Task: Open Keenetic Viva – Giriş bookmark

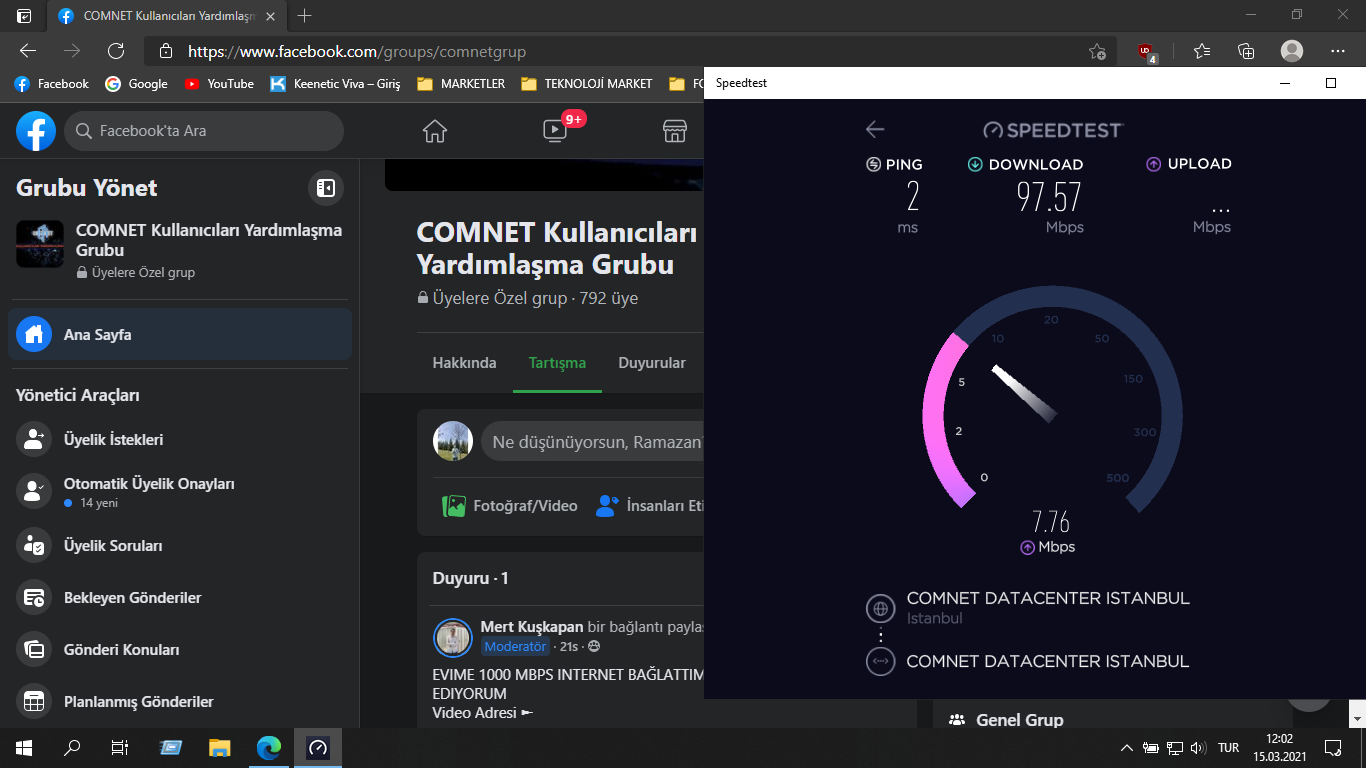Action: [336, 84]
